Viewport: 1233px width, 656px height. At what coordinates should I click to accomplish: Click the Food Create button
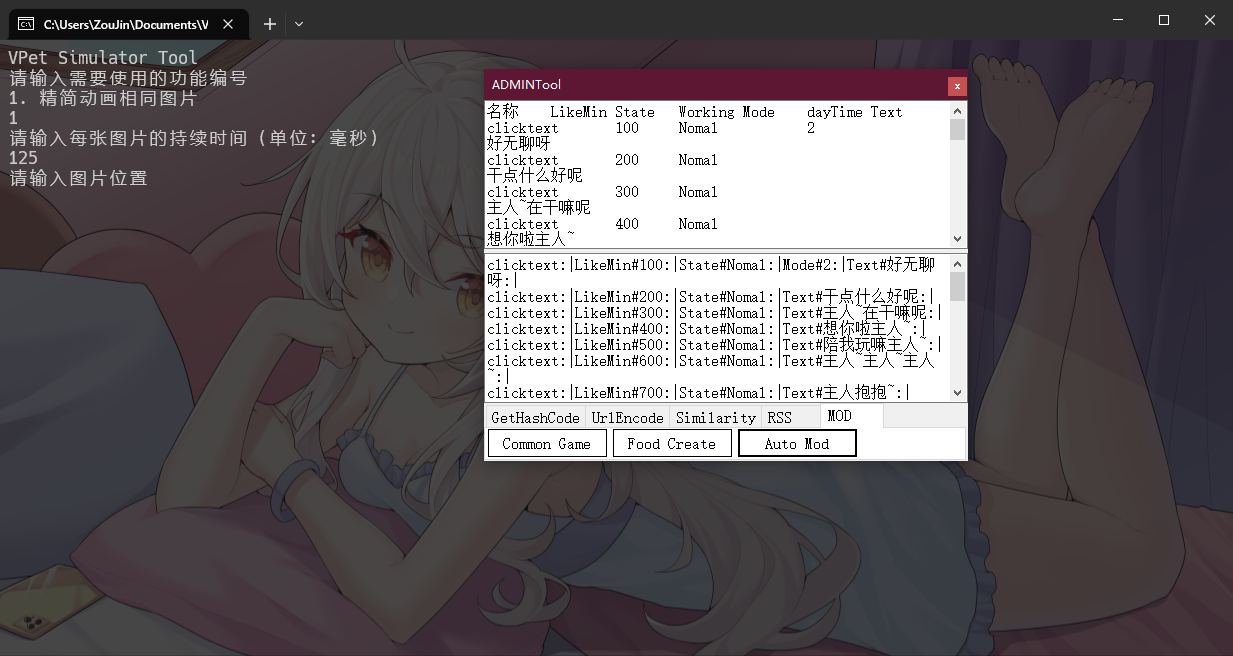tap(672, 444)
